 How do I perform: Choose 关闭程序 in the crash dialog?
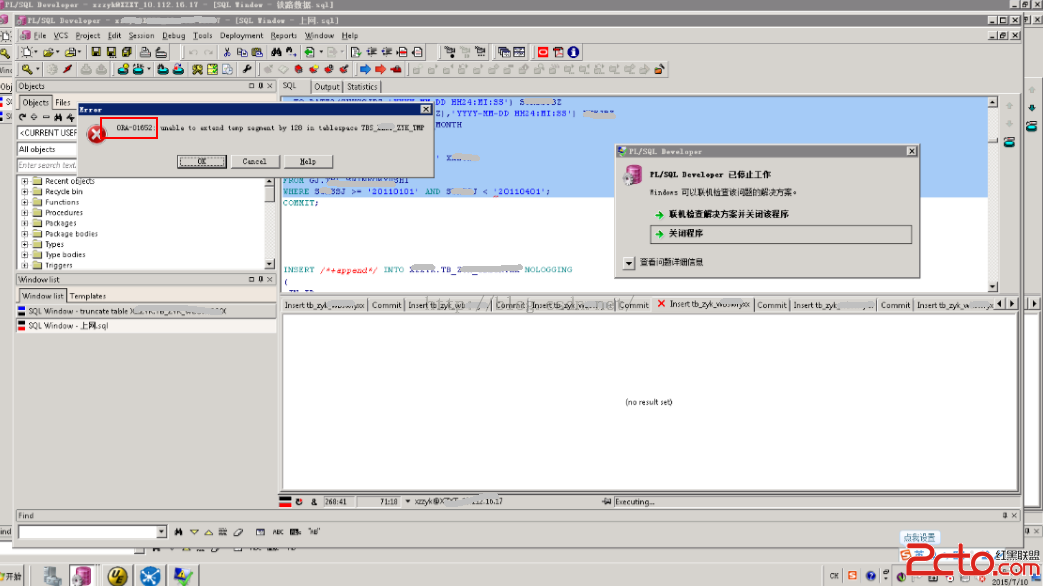pos(780,234)
